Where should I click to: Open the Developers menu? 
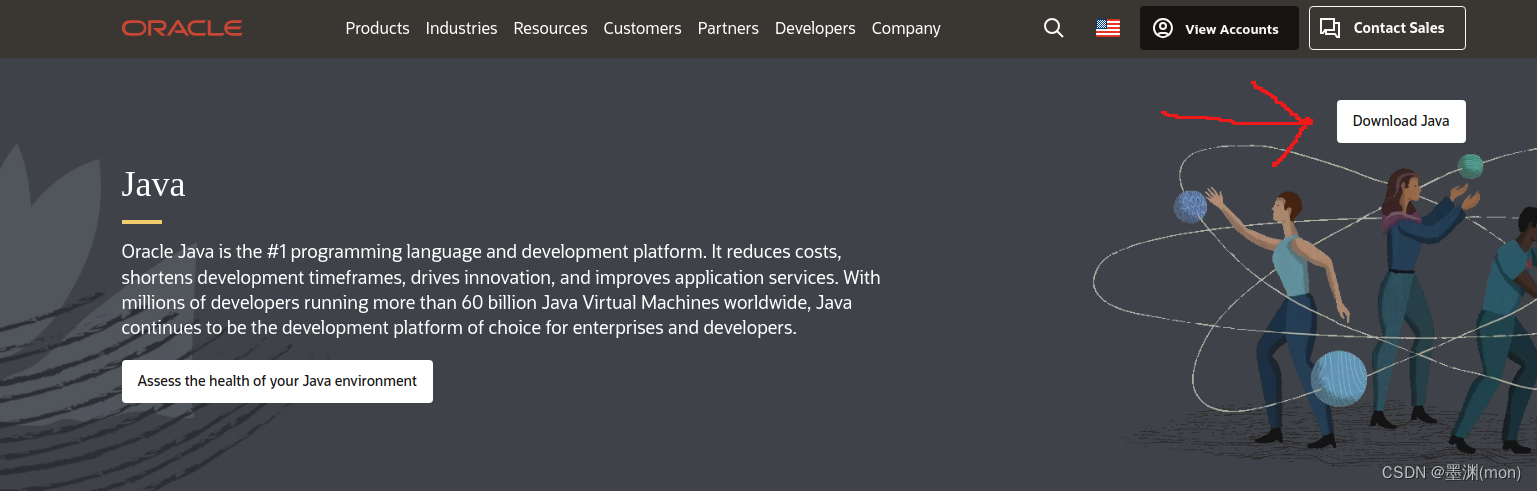click(815, 28)
